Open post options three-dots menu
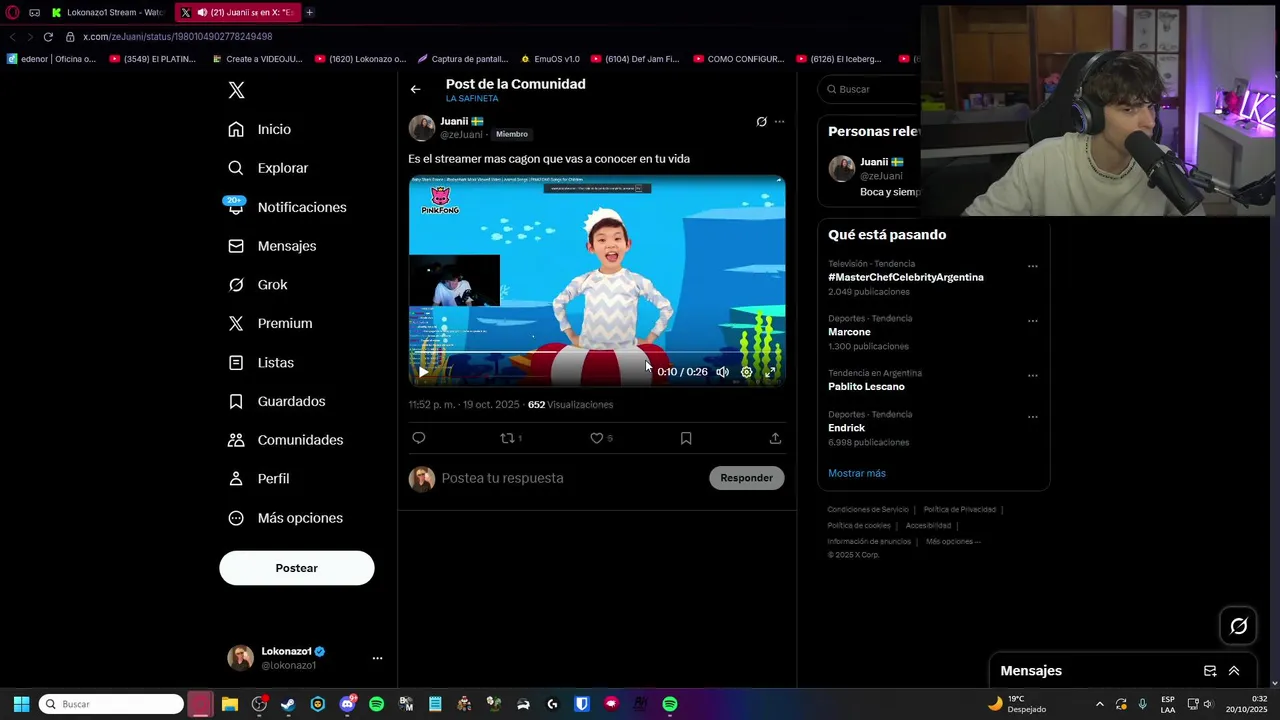Viewport: 1280px width, 720px height. (x=779, y=122)
